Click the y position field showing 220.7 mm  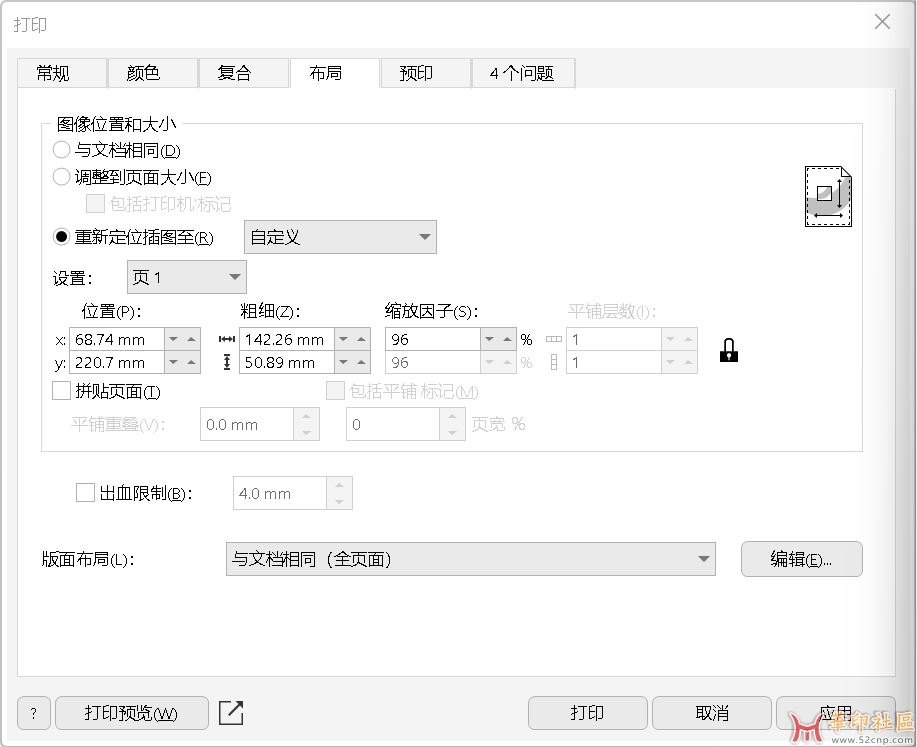(116, 363)
